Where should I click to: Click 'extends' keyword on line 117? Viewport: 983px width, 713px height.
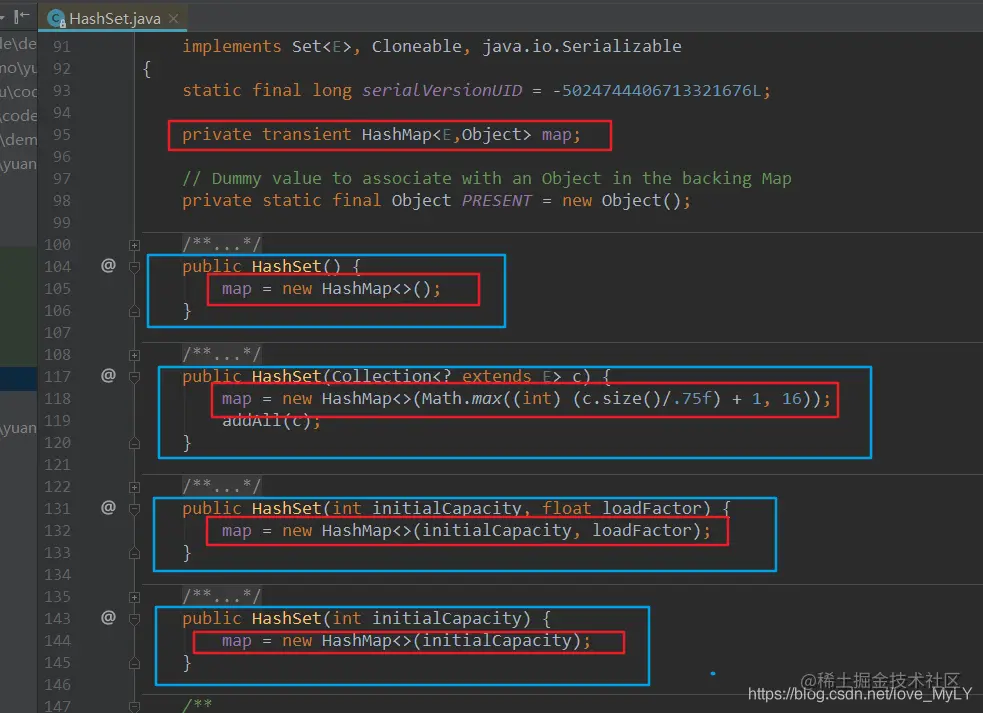[x=497, y=376]
